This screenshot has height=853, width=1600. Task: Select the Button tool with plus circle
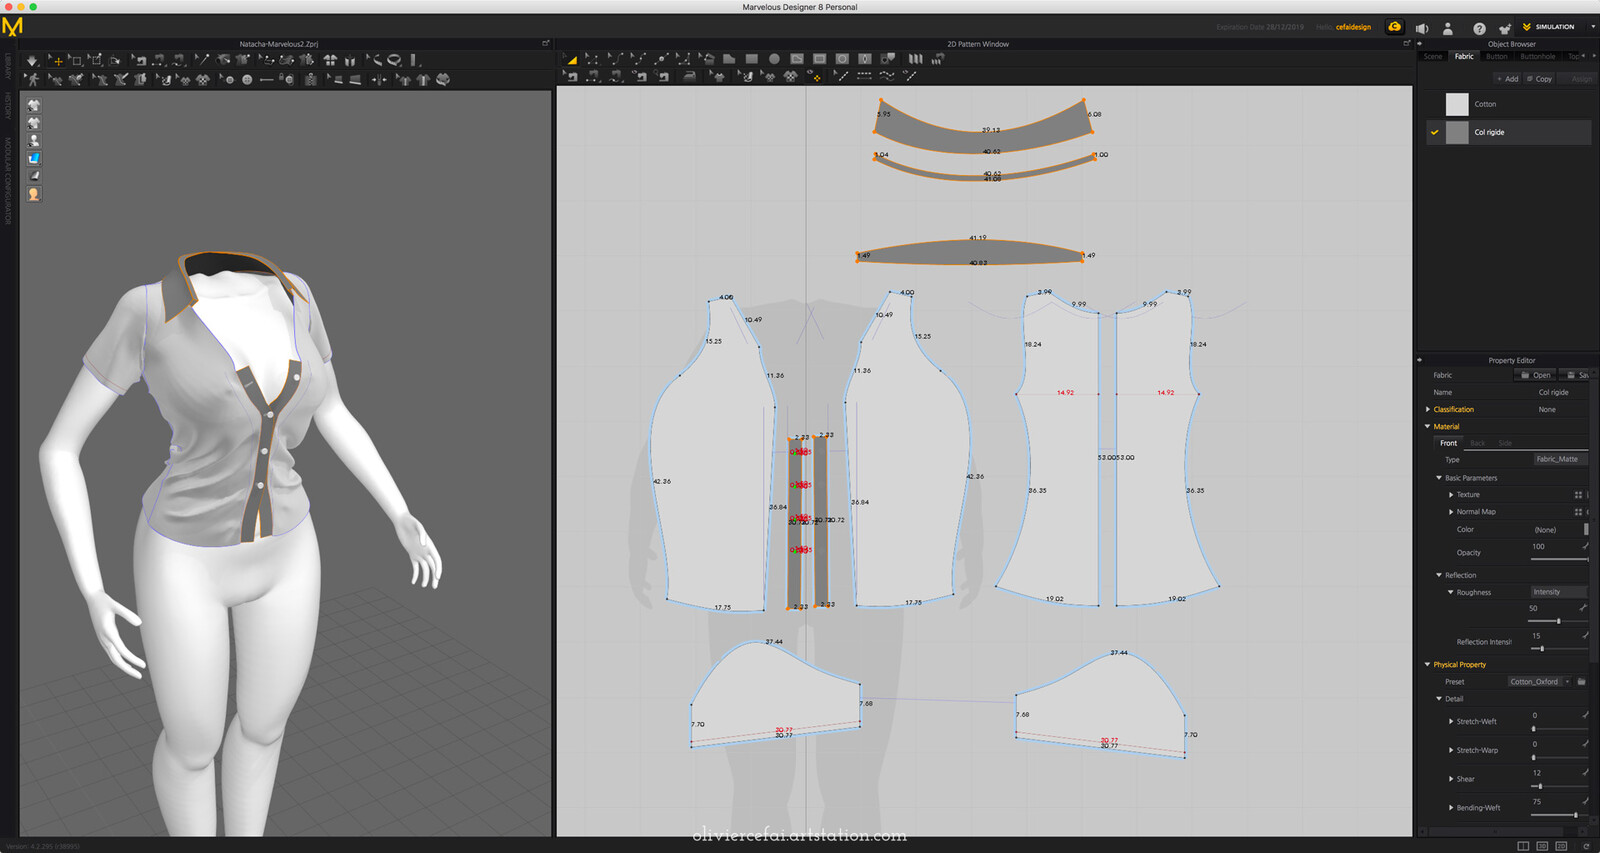[x=247, y=79]
